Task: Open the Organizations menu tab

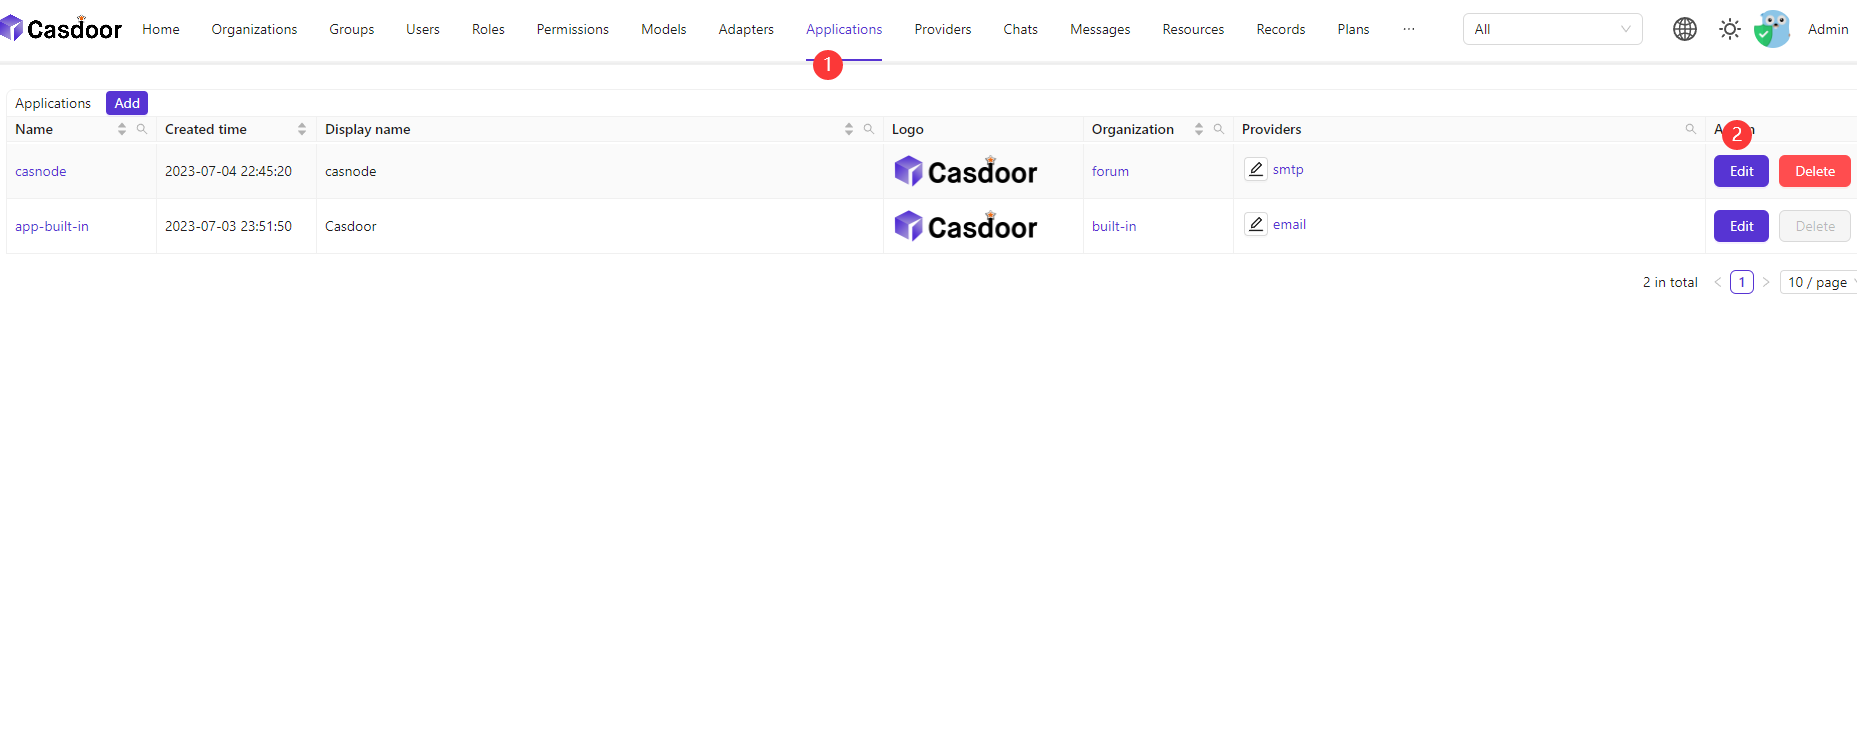Action: pyautogui.click(x=254, y=29)
